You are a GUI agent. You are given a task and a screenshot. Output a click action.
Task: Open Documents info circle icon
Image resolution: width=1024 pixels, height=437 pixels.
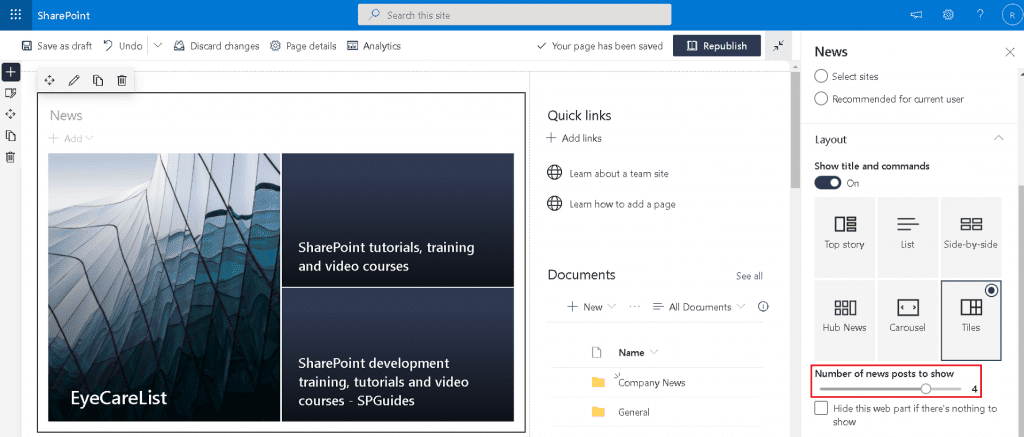pyautogui.click(x=762, y=306)
